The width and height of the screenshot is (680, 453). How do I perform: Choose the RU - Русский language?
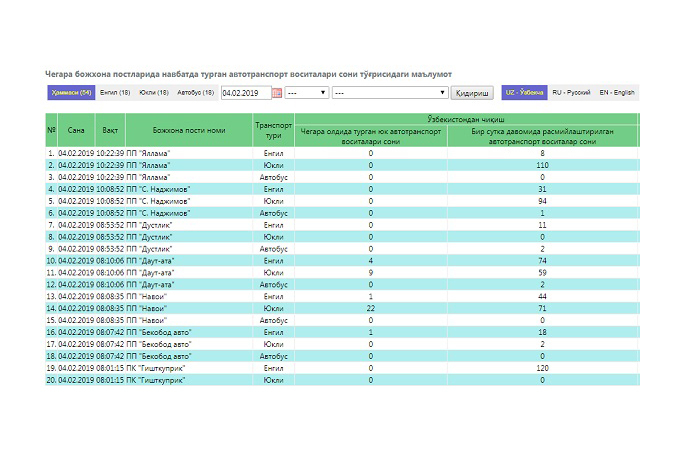pyautogui.click(x=571, y=92)
